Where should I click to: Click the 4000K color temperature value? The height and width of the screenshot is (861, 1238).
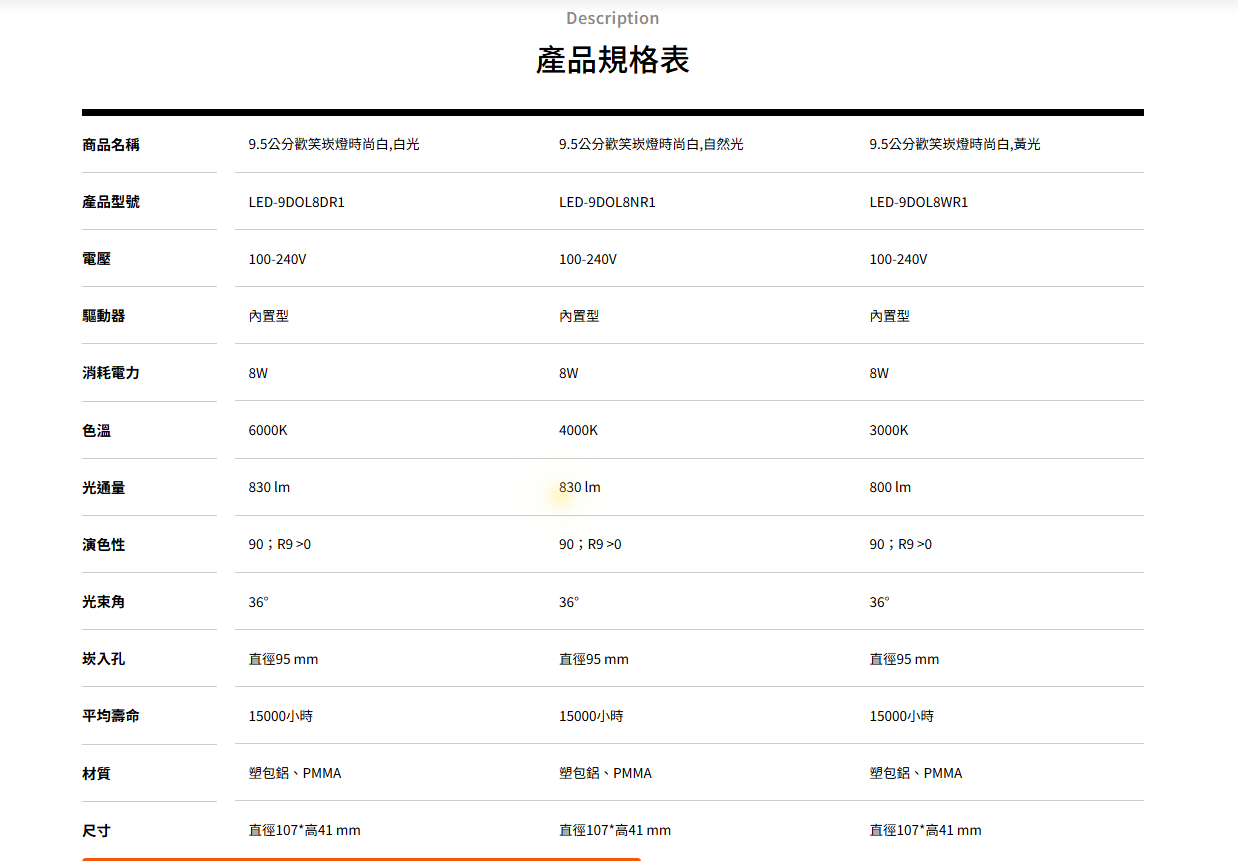pyautogui.click(x=578, y=430)
